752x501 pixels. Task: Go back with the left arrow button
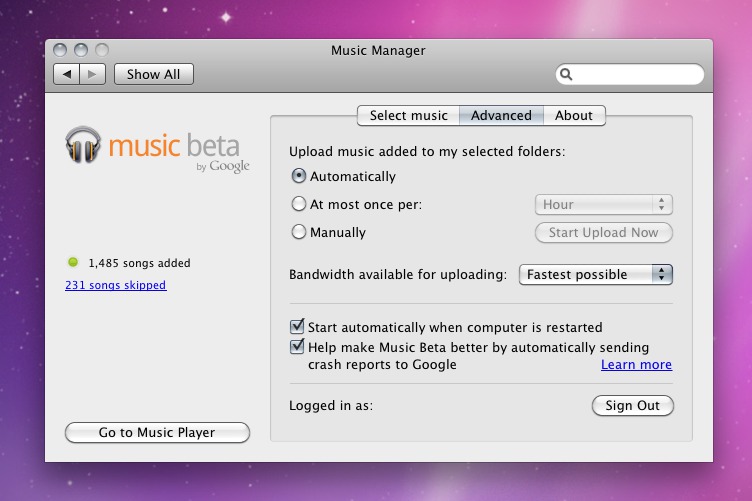point(67,74)
